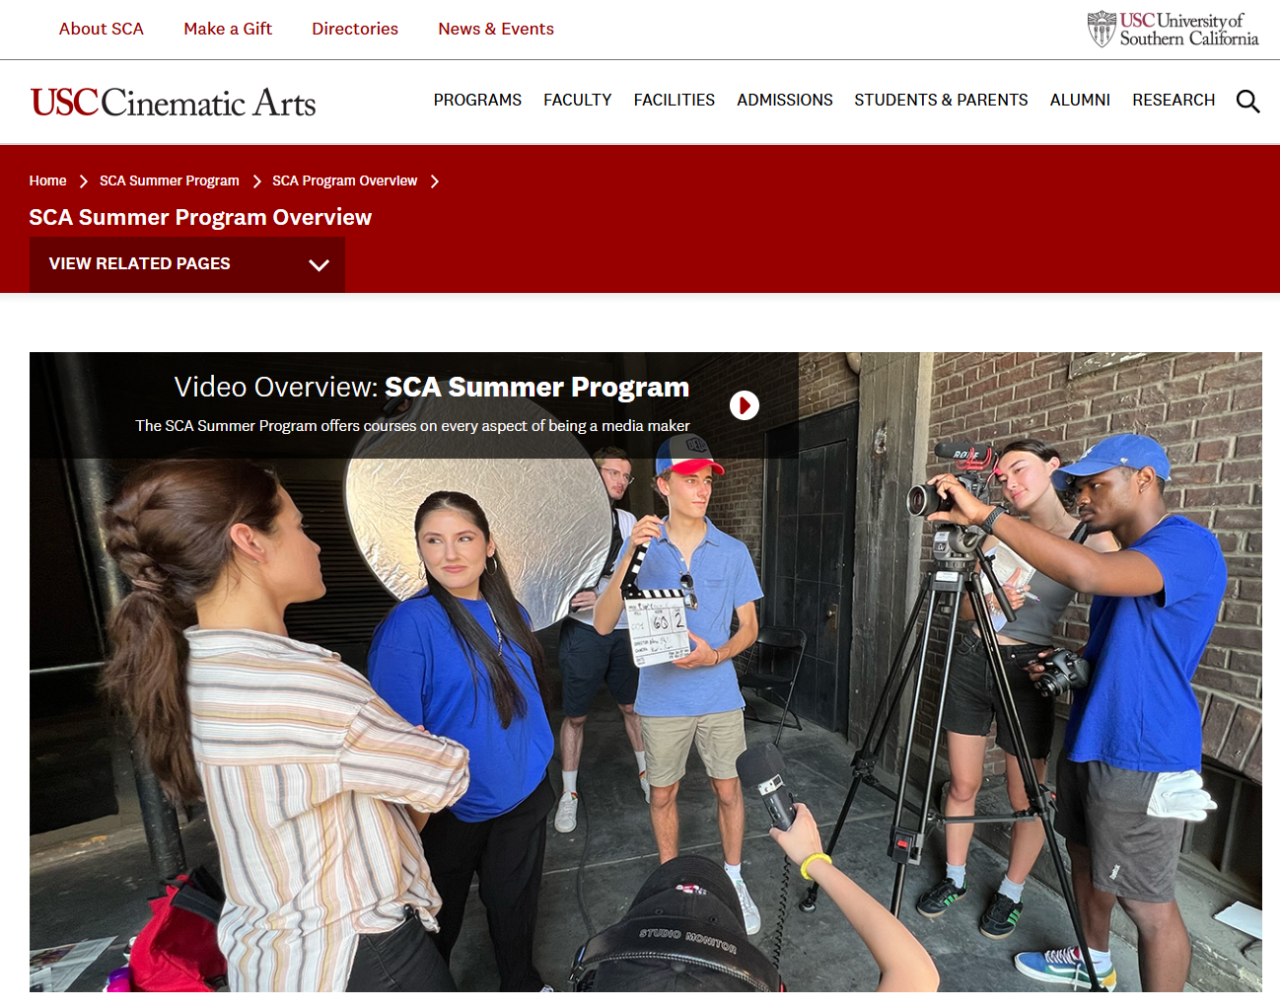Click the USC Cinematic Arts logo
The width and height of the screenshot is (1280, 1008).
point(173,102)
